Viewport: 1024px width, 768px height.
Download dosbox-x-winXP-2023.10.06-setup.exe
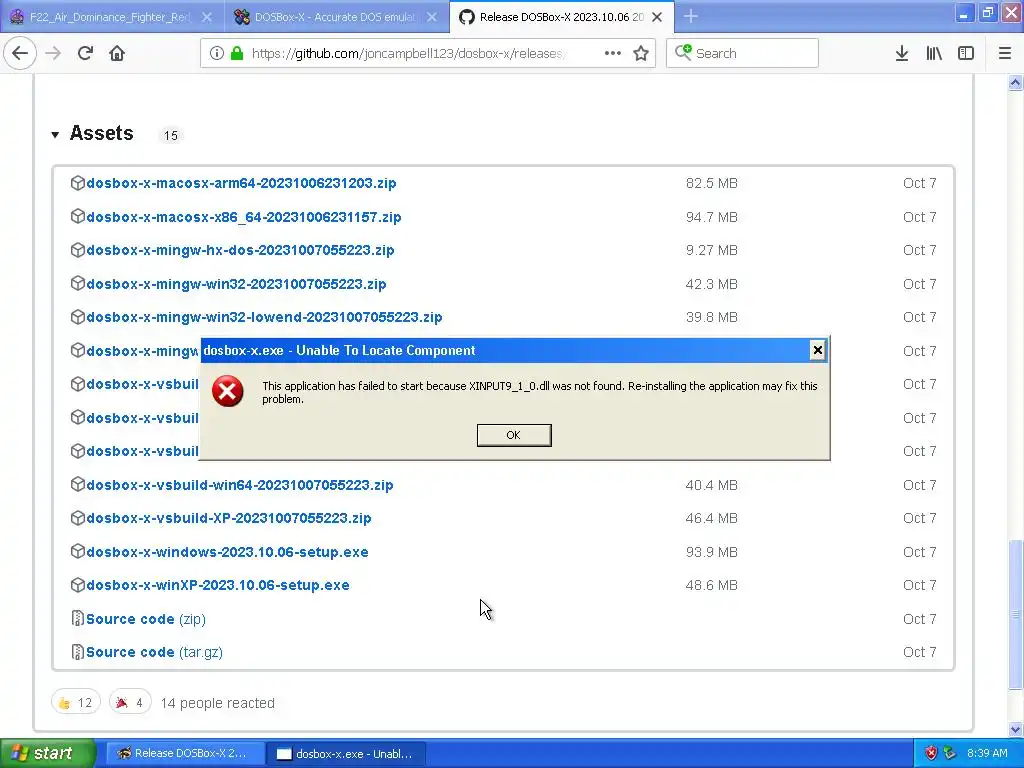(x=218, y=585)
